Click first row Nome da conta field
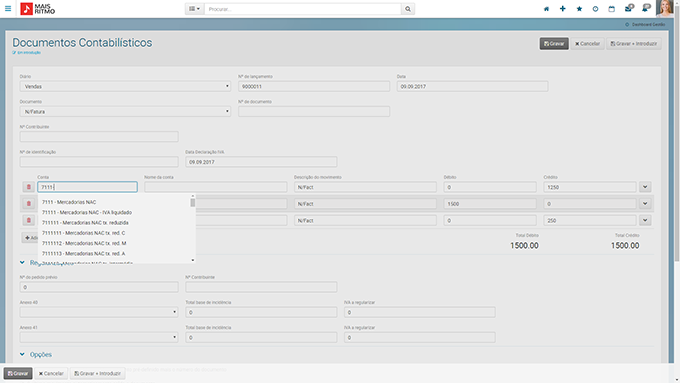 [x=216, y=187]
